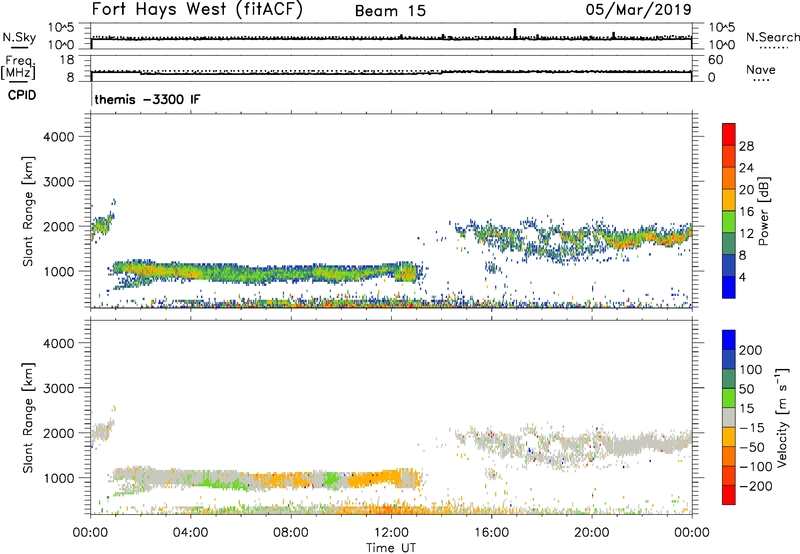Click the '3000' tick on the power panel

pos(58,182)
